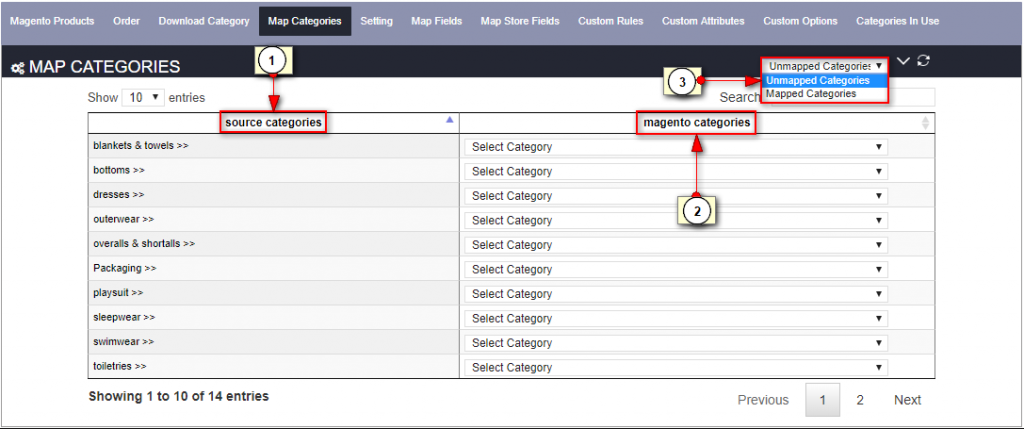Open Select Category dropdown for outerwear
The height and width of the screenshot is (429, 1024).
pyautogui.click(x=676, y=220)
